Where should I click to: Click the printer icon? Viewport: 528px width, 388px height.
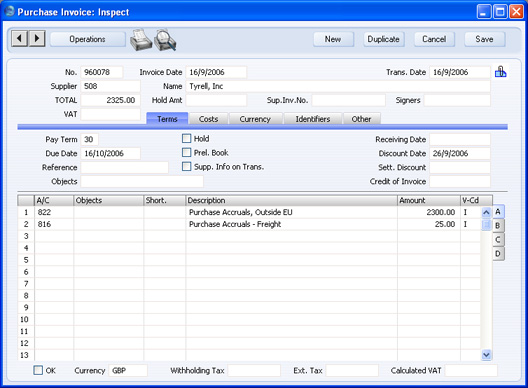141,40
